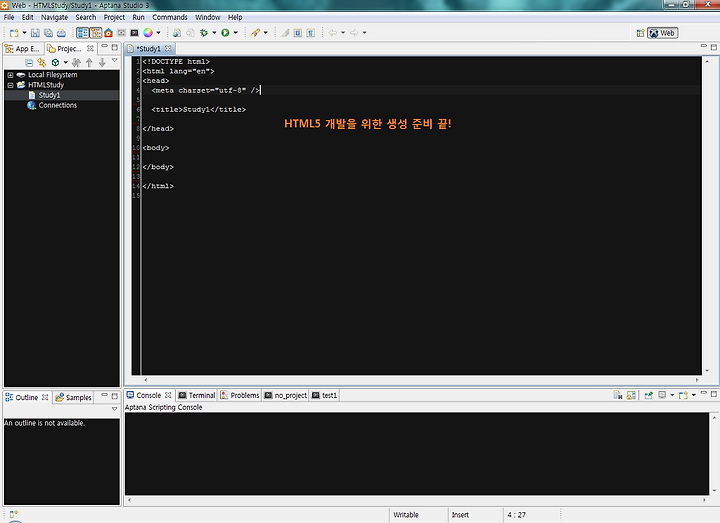The image size is (720, 523).
Task: Open the Outline view menu triangle
Action: click(115, 409)
